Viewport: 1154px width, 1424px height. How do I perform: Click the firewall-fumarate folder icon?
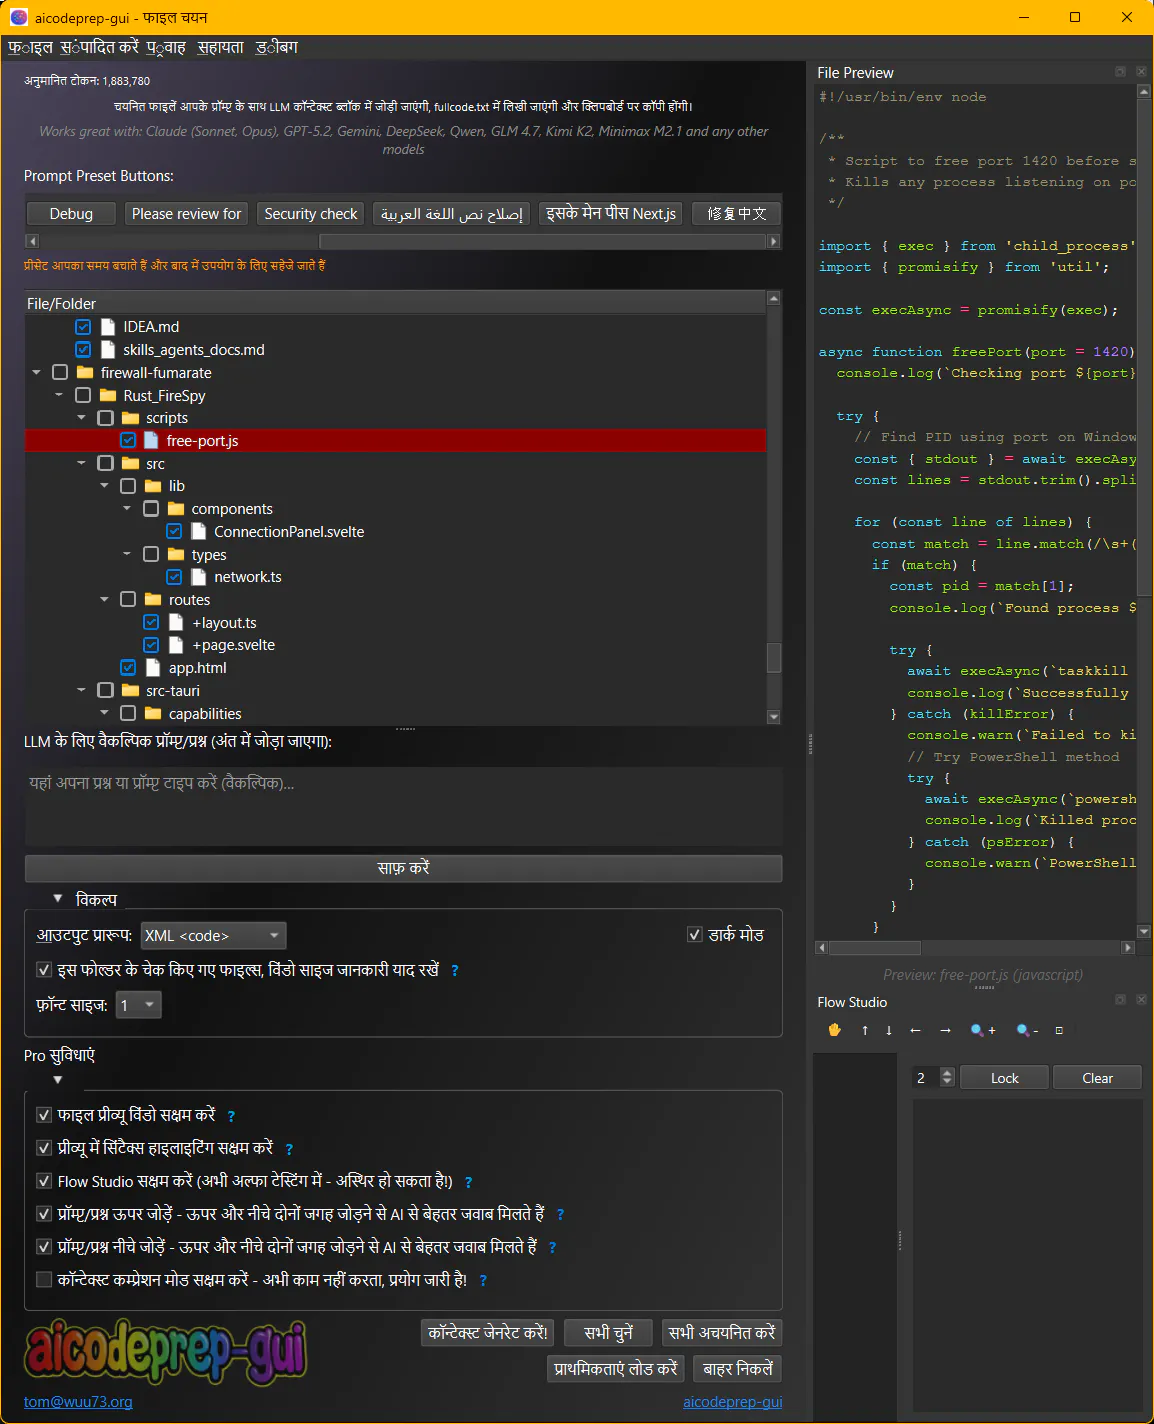(x=85, y=372)
